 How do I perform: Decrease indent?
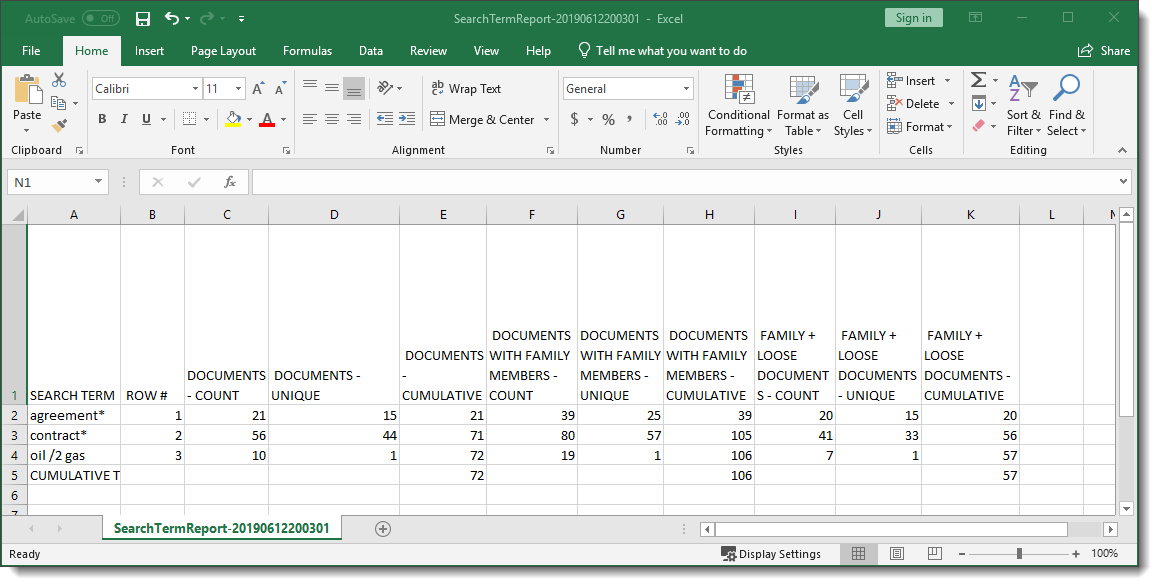coord(384,119)
